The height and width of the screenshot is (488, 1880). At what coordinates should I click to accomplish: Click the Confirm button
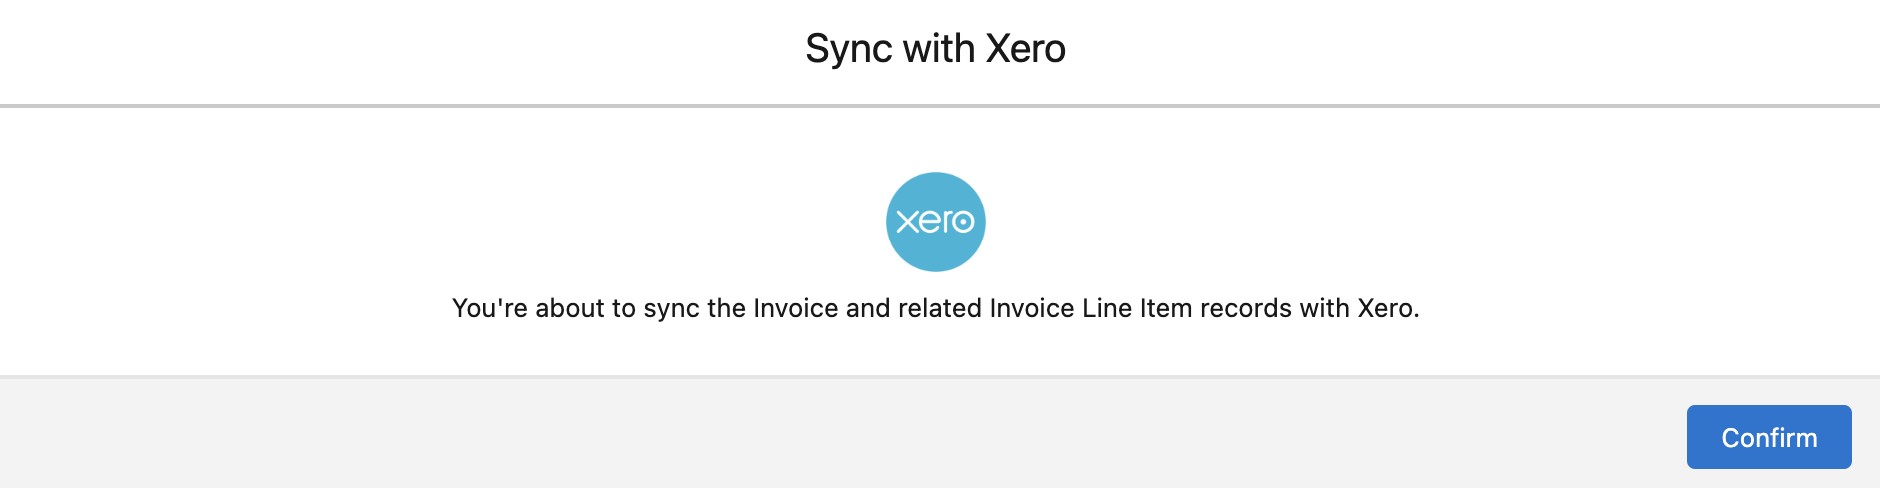1768,437
